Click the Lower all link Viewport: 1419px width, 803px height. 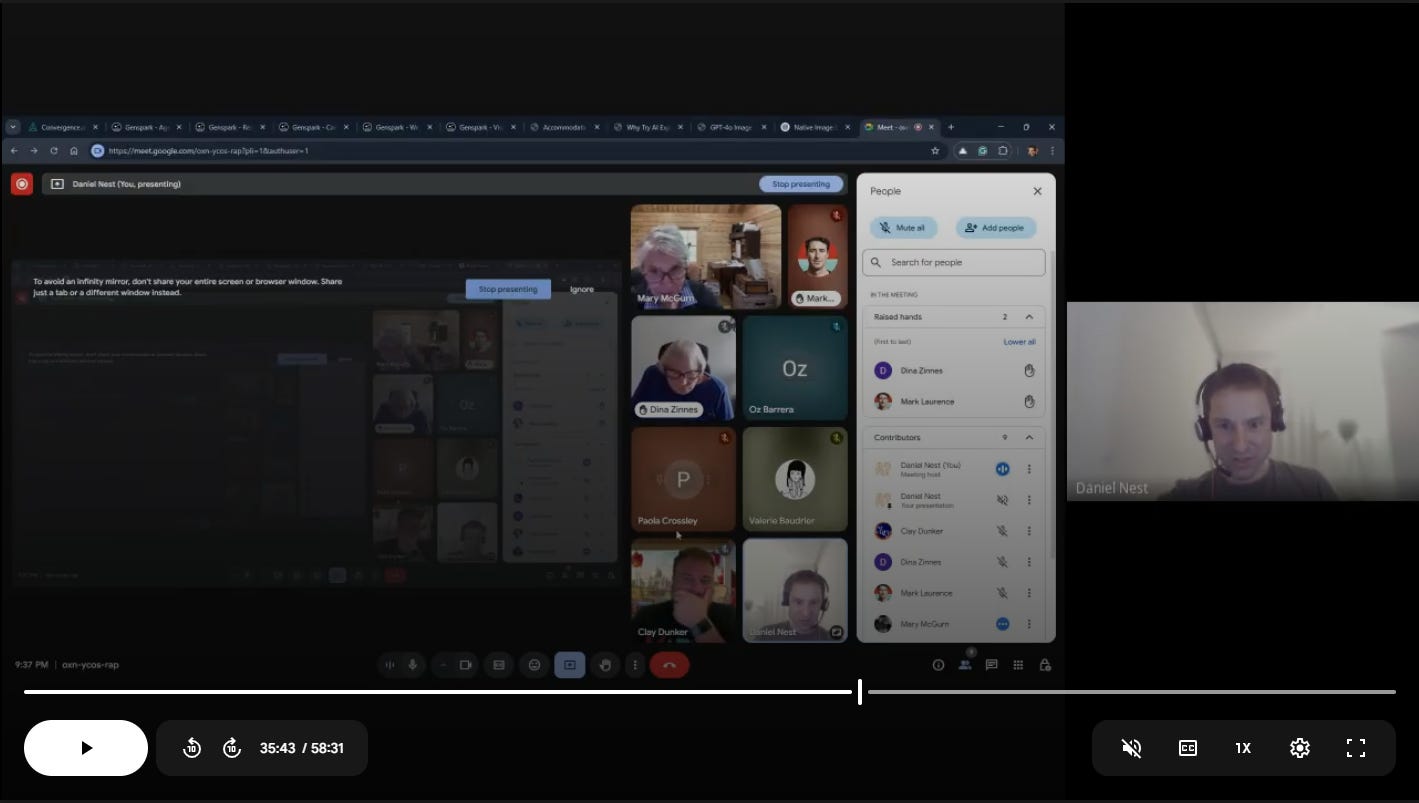point(1020,342)
